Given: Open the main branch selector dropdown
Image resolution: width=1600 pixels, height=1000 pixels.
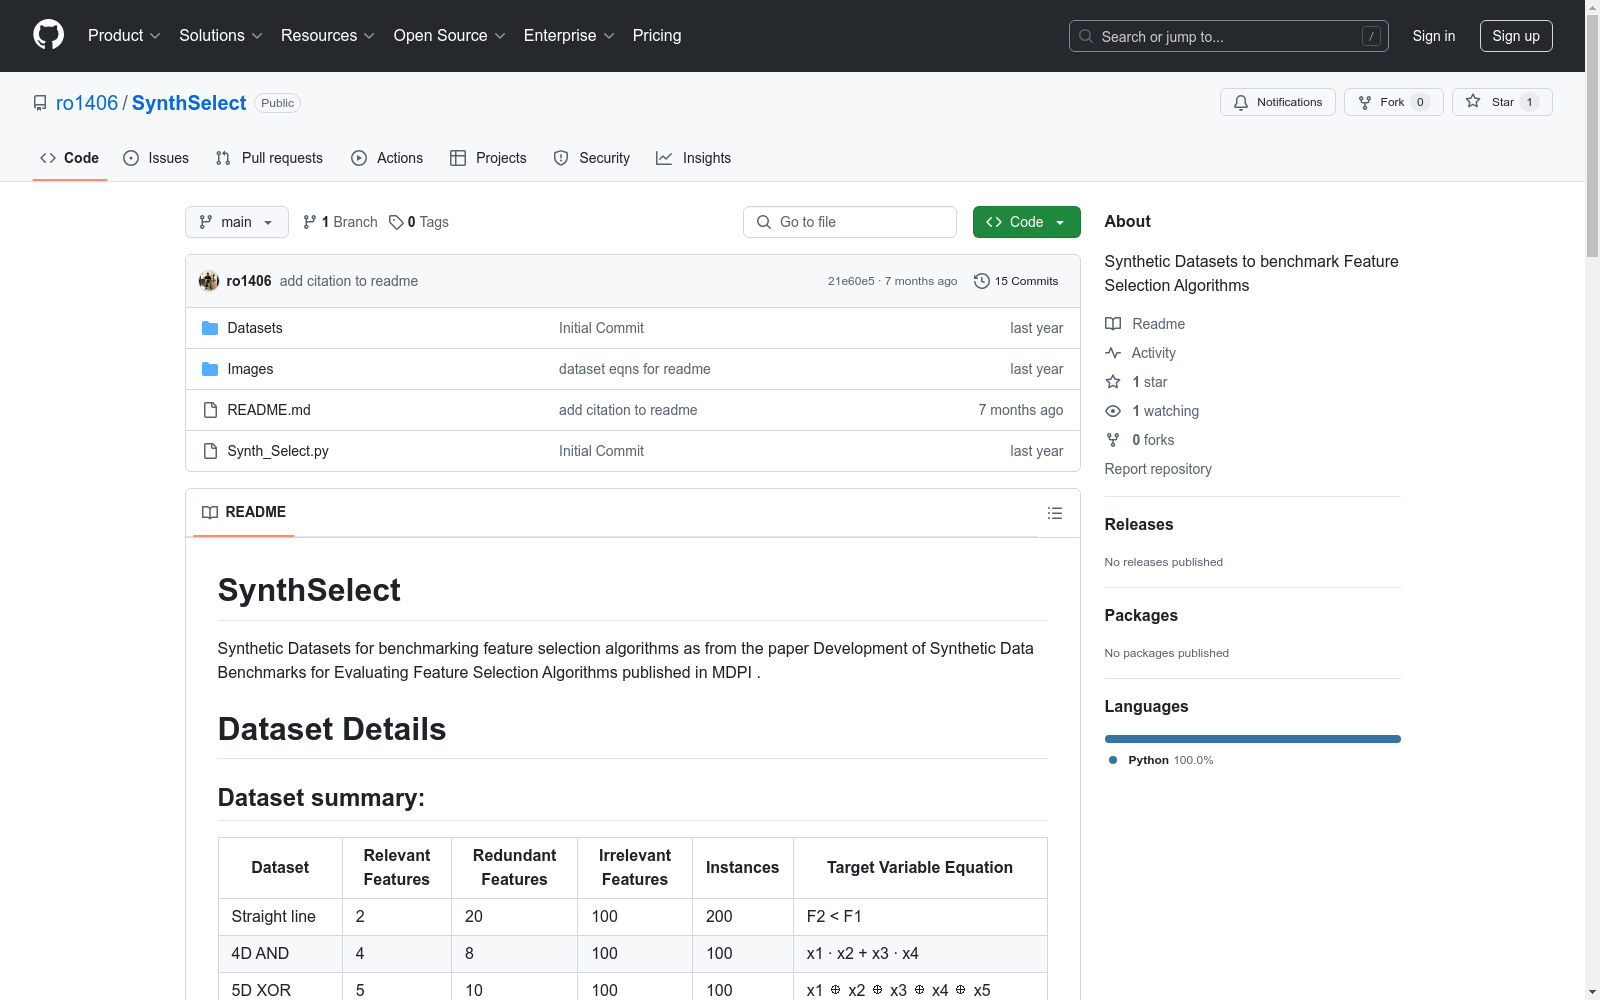Looking at the screenshot, I should click(x=237, y=222).
